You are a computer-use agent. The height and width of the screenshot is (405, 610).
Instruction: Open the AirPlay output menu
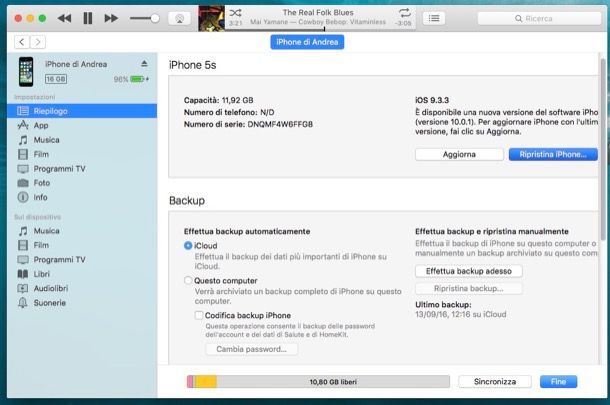179,18
